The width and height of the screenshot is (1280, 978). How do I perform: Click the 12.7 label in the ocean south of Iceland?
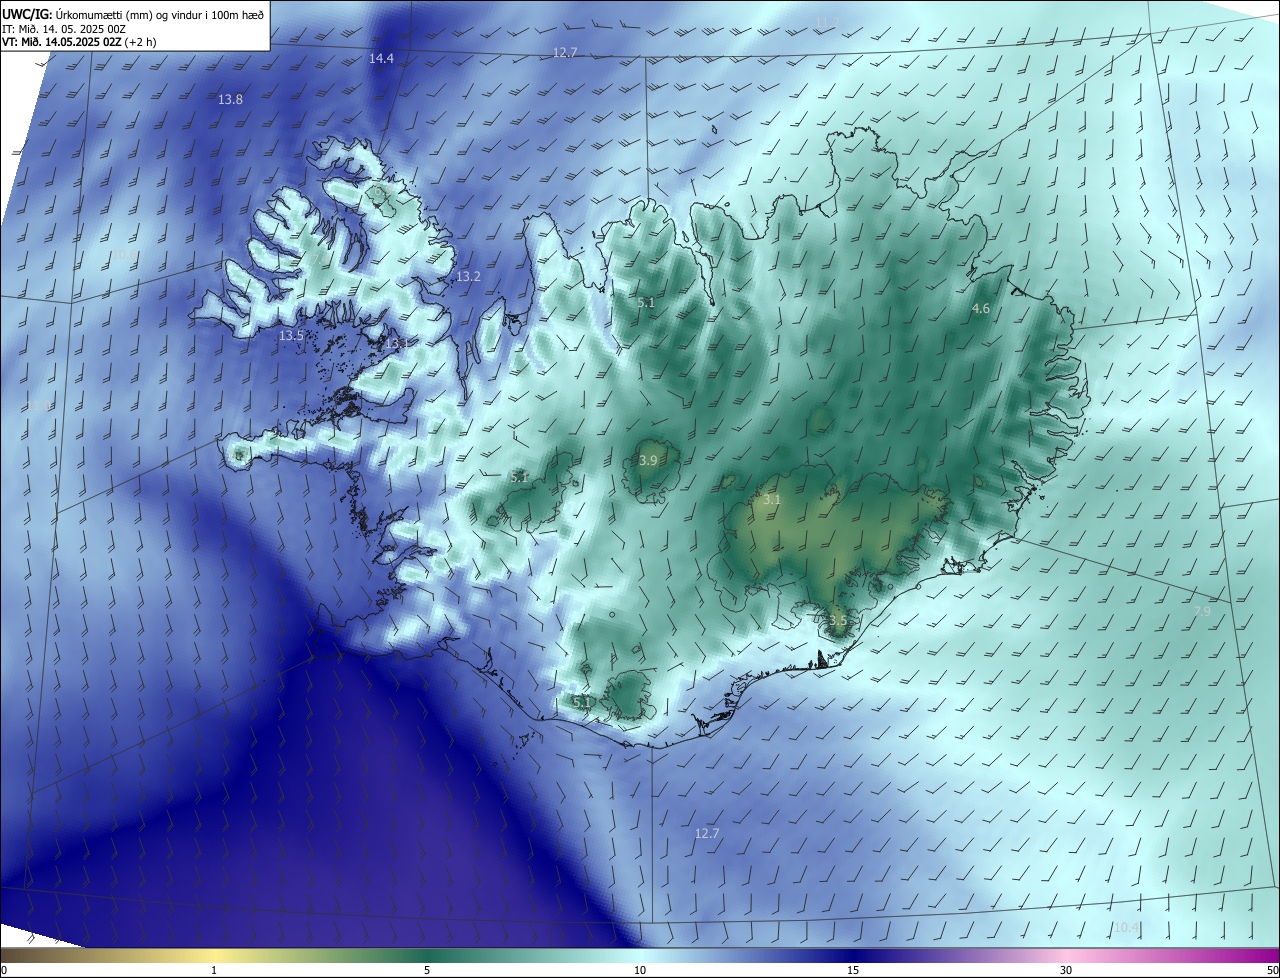pos(706,833)
